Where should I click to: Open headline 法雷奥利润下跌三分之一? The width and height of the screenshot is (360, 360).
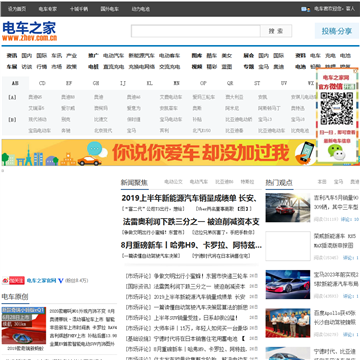pyautogui.click(x=191, y=222)
